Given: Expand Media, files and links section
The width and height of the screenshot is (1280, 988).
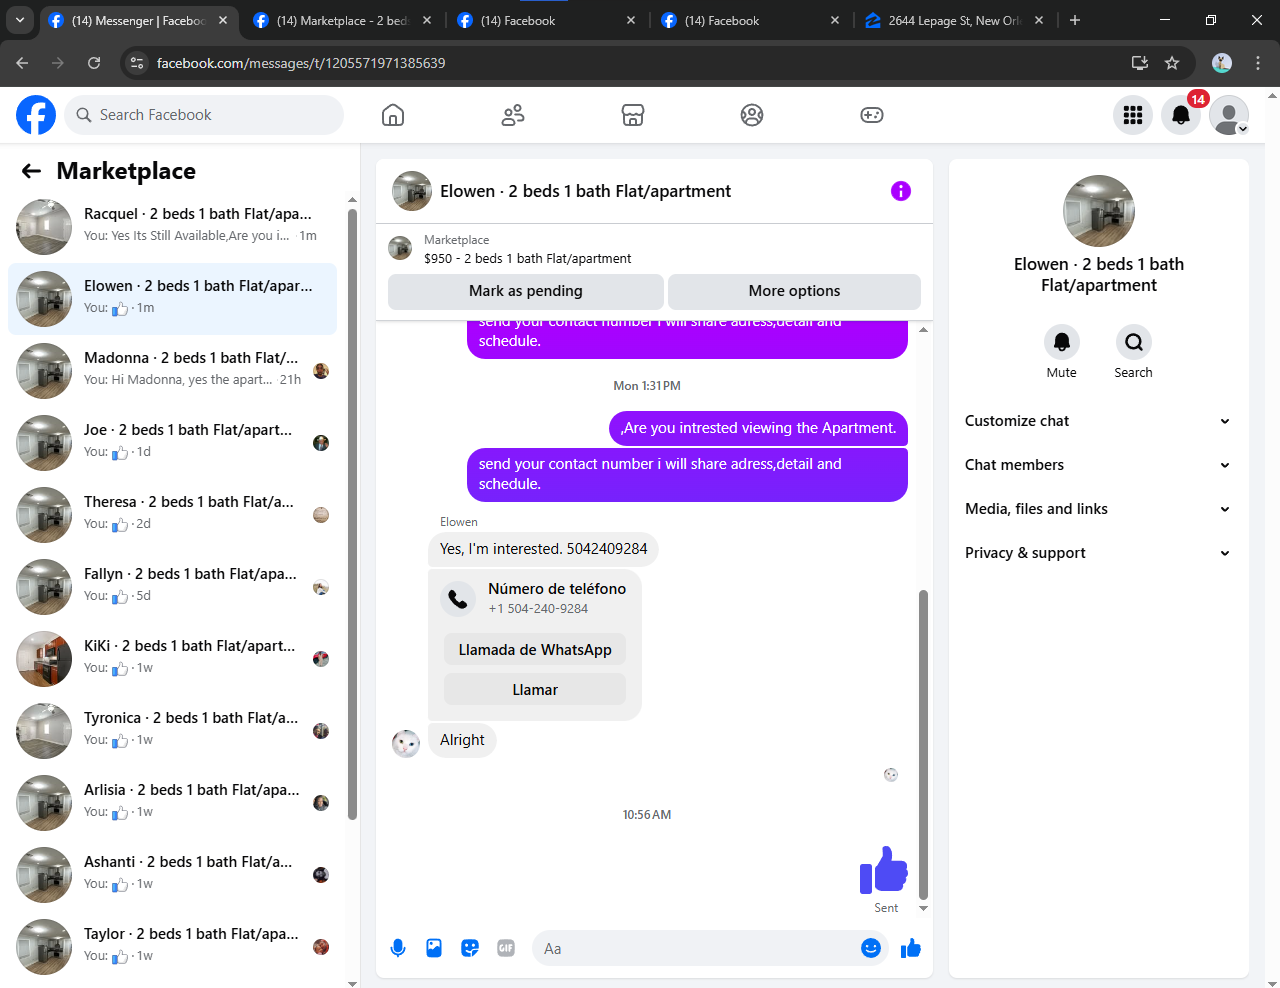Looking at the screenshot, I should point(1098,509).
